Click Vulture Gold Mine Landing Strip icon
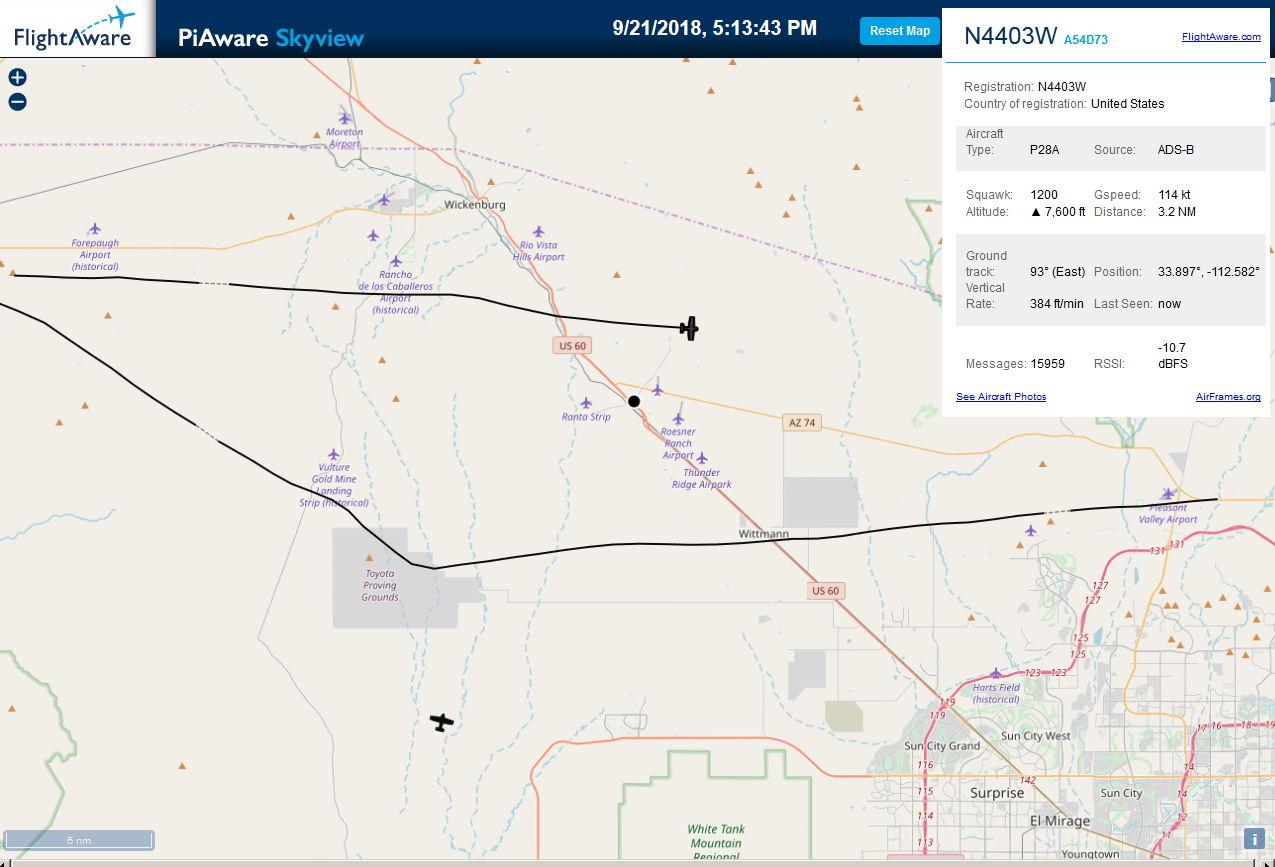This screenshot has height=867, width=1275. click(334, 454)
